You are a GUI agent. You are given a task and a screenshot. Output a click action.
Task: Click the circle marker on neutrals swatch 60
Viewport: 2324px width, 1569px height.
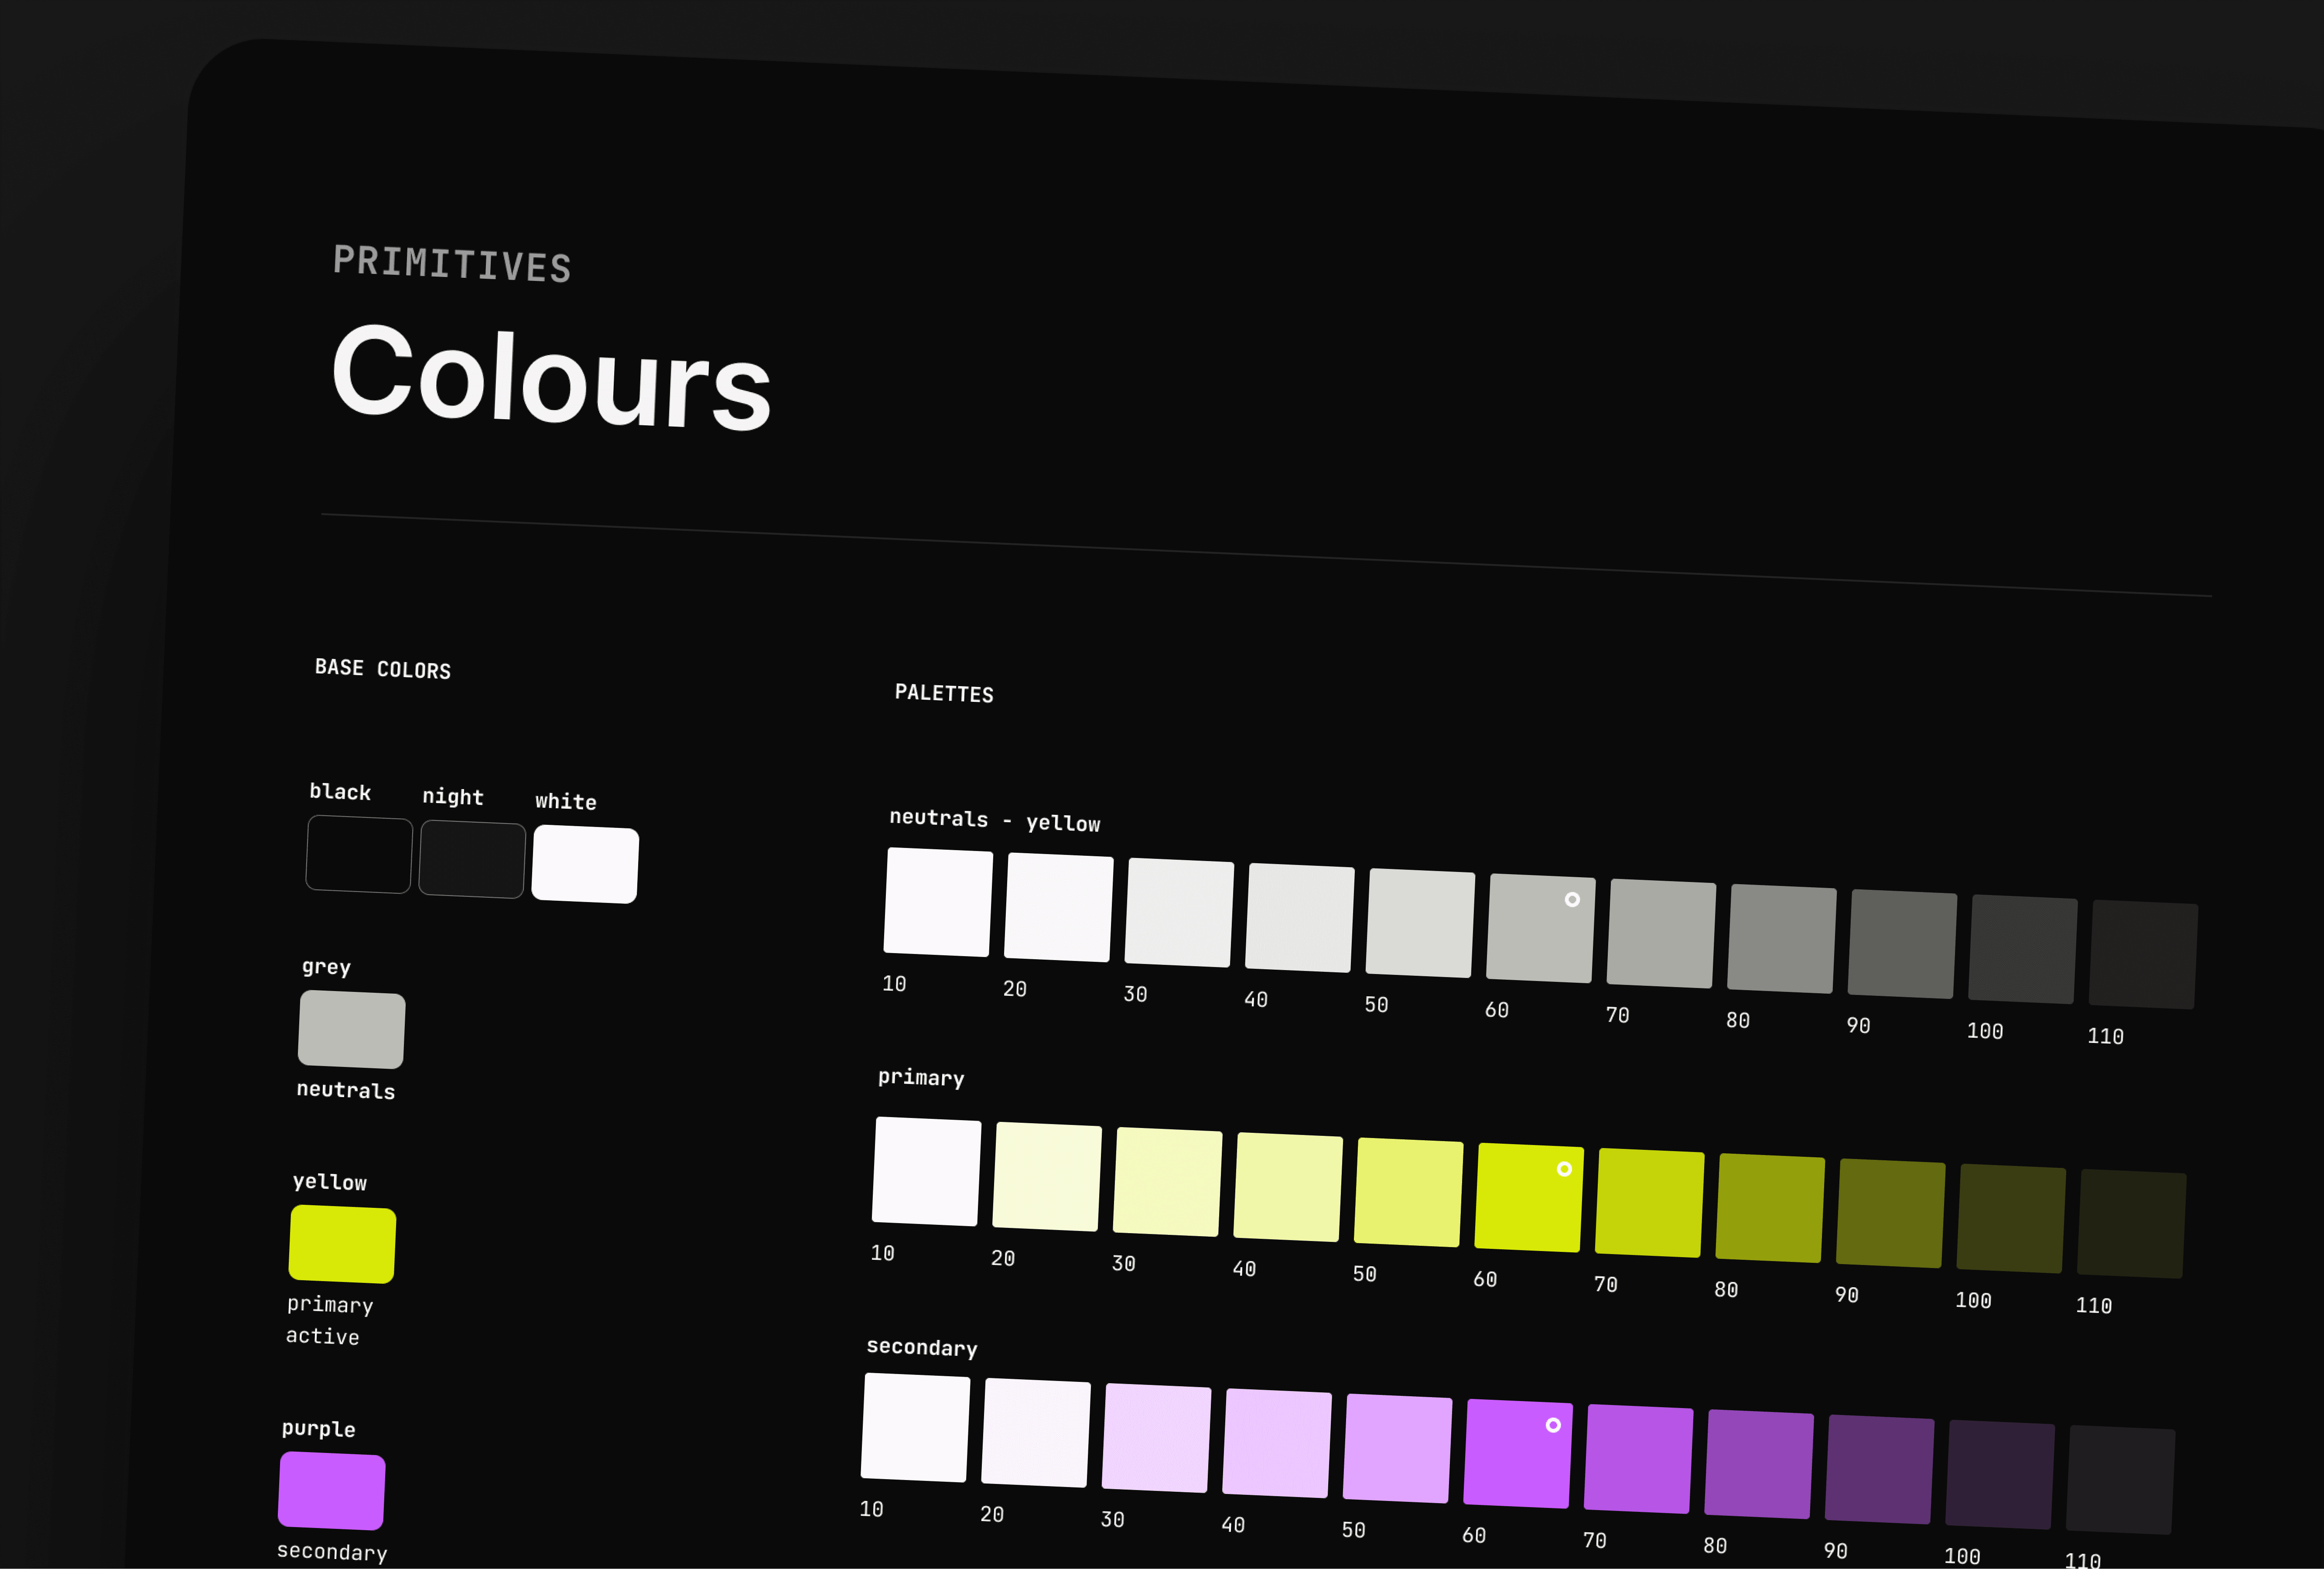[1572, 899]
